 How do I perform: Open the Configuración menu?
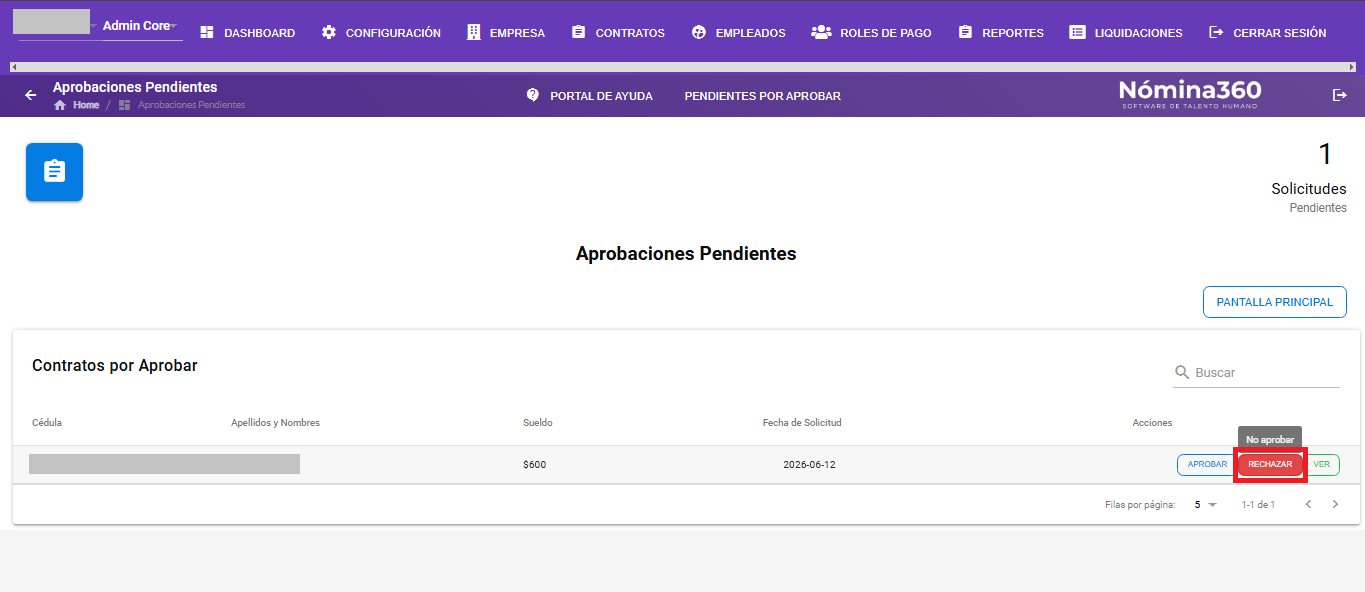pyautogui.click(x=381, y=33)
